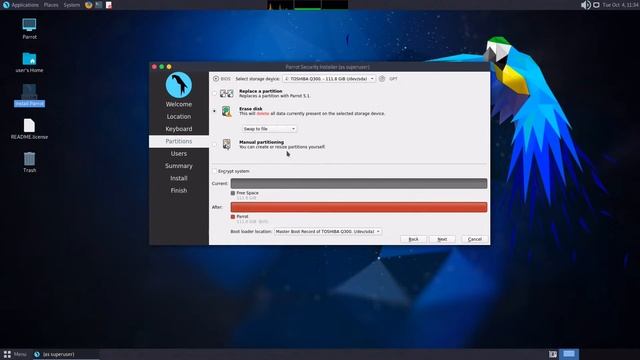Open the storage device dropdown

click(x=329, y=78)
